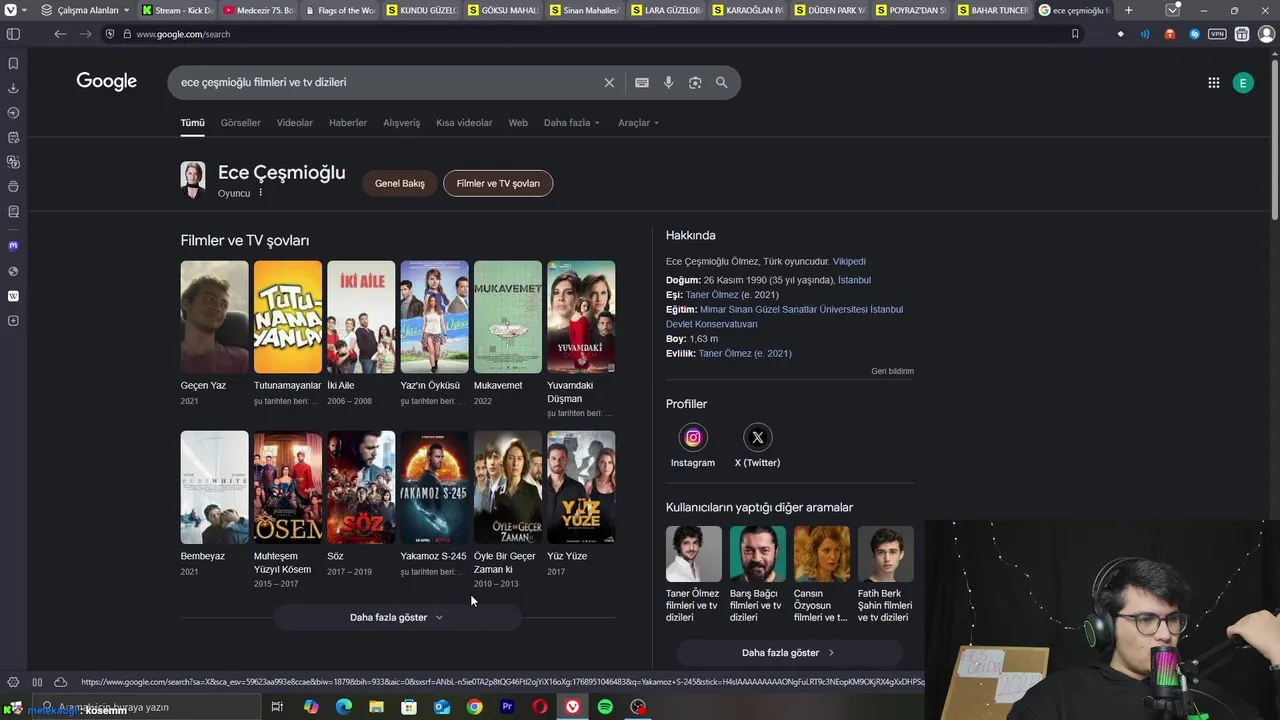Switch to the Görseller results tab
Screen dimensions: 1280x720
240,123
